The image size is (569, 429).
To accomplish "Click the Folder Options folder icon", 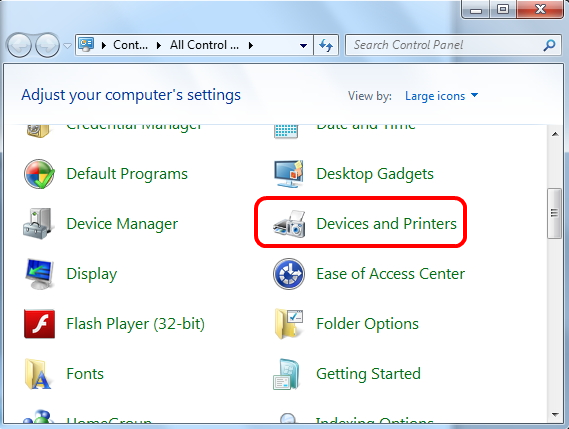I will pos(289,324).
